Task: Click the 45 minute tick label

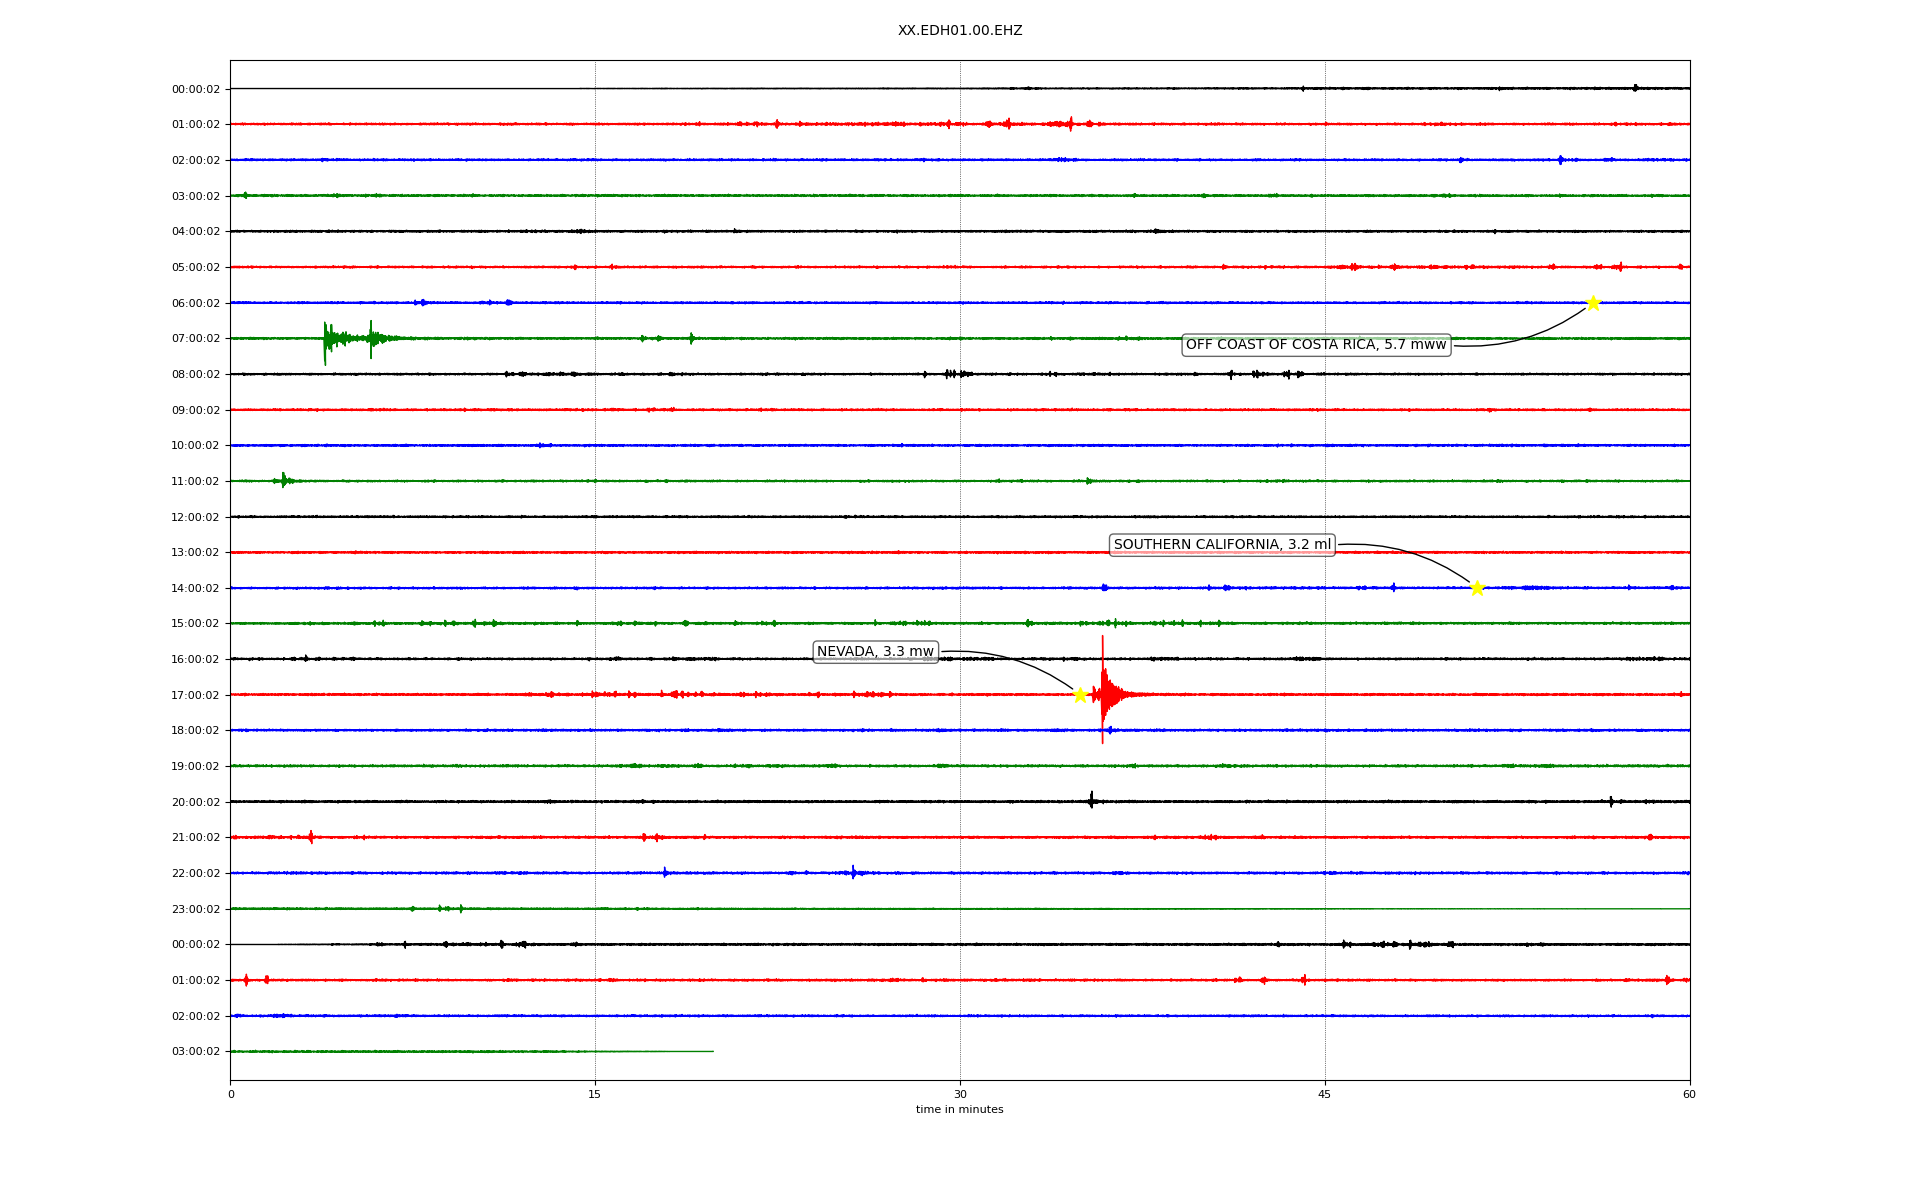Action: click(x=1325, y=1094)
